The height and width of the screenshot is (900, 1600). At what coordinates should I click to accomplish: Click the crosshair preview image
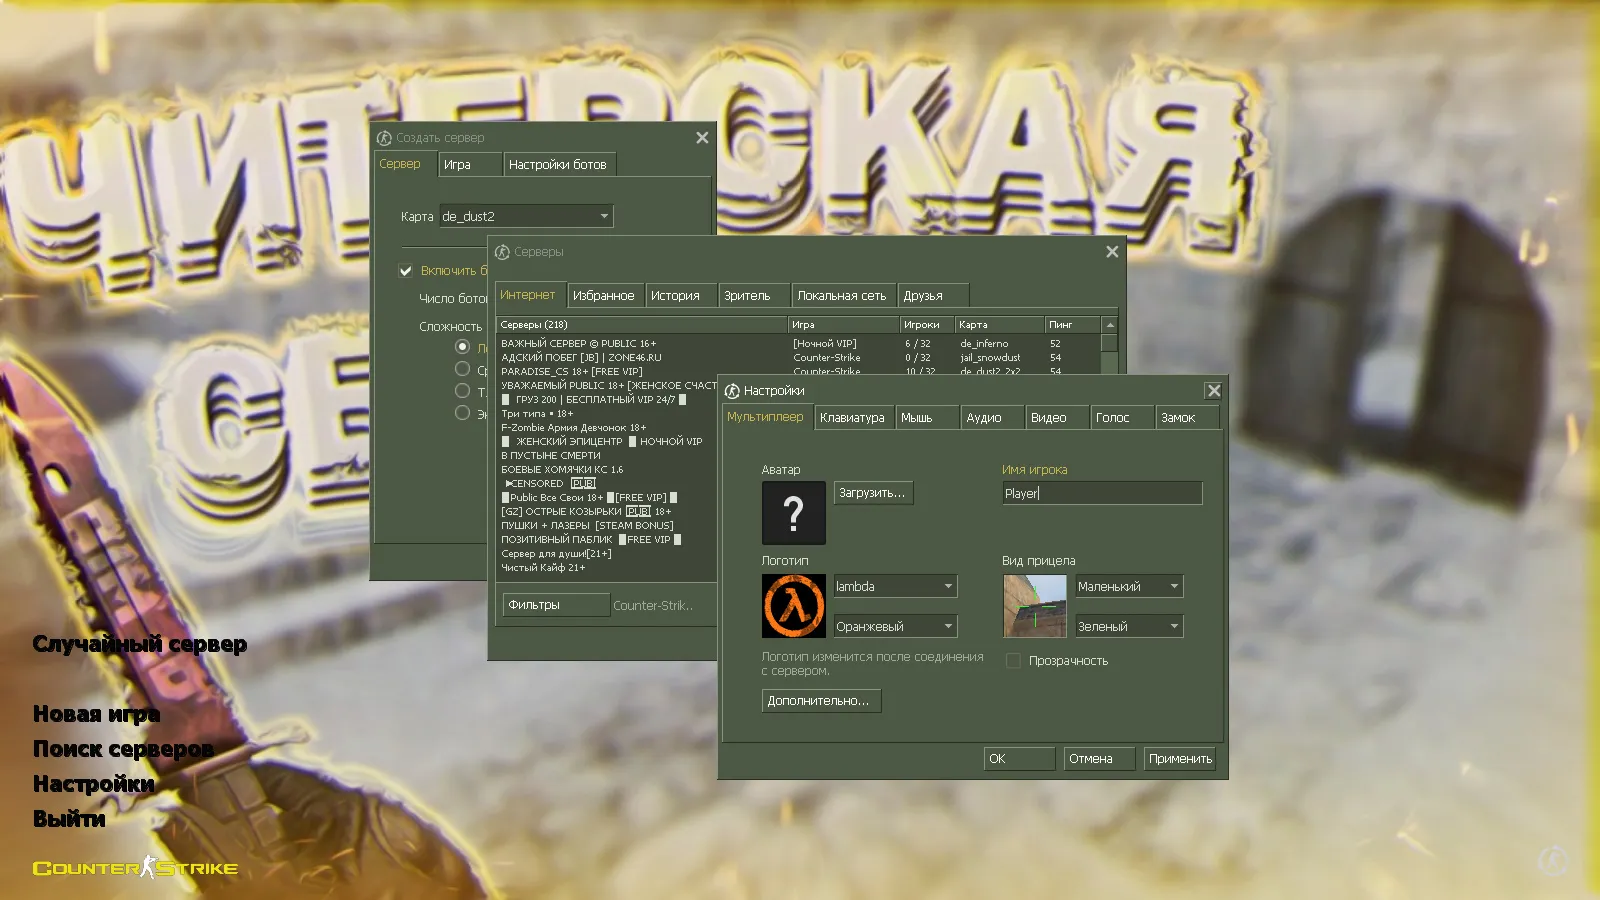point(1032,605)
